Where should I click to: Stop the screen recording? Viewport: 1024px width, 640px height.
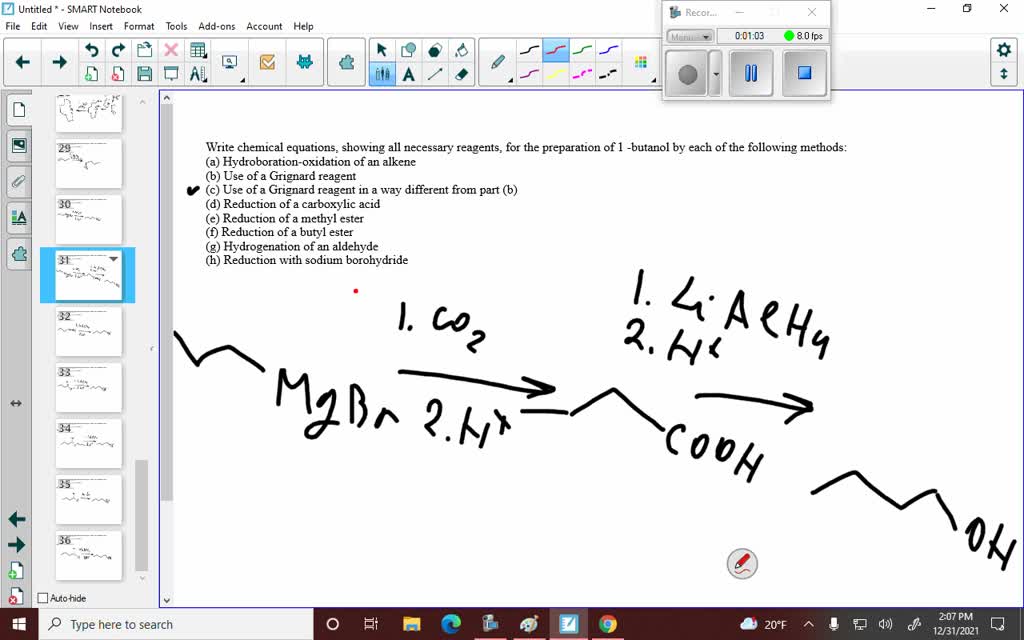[804, 73]
